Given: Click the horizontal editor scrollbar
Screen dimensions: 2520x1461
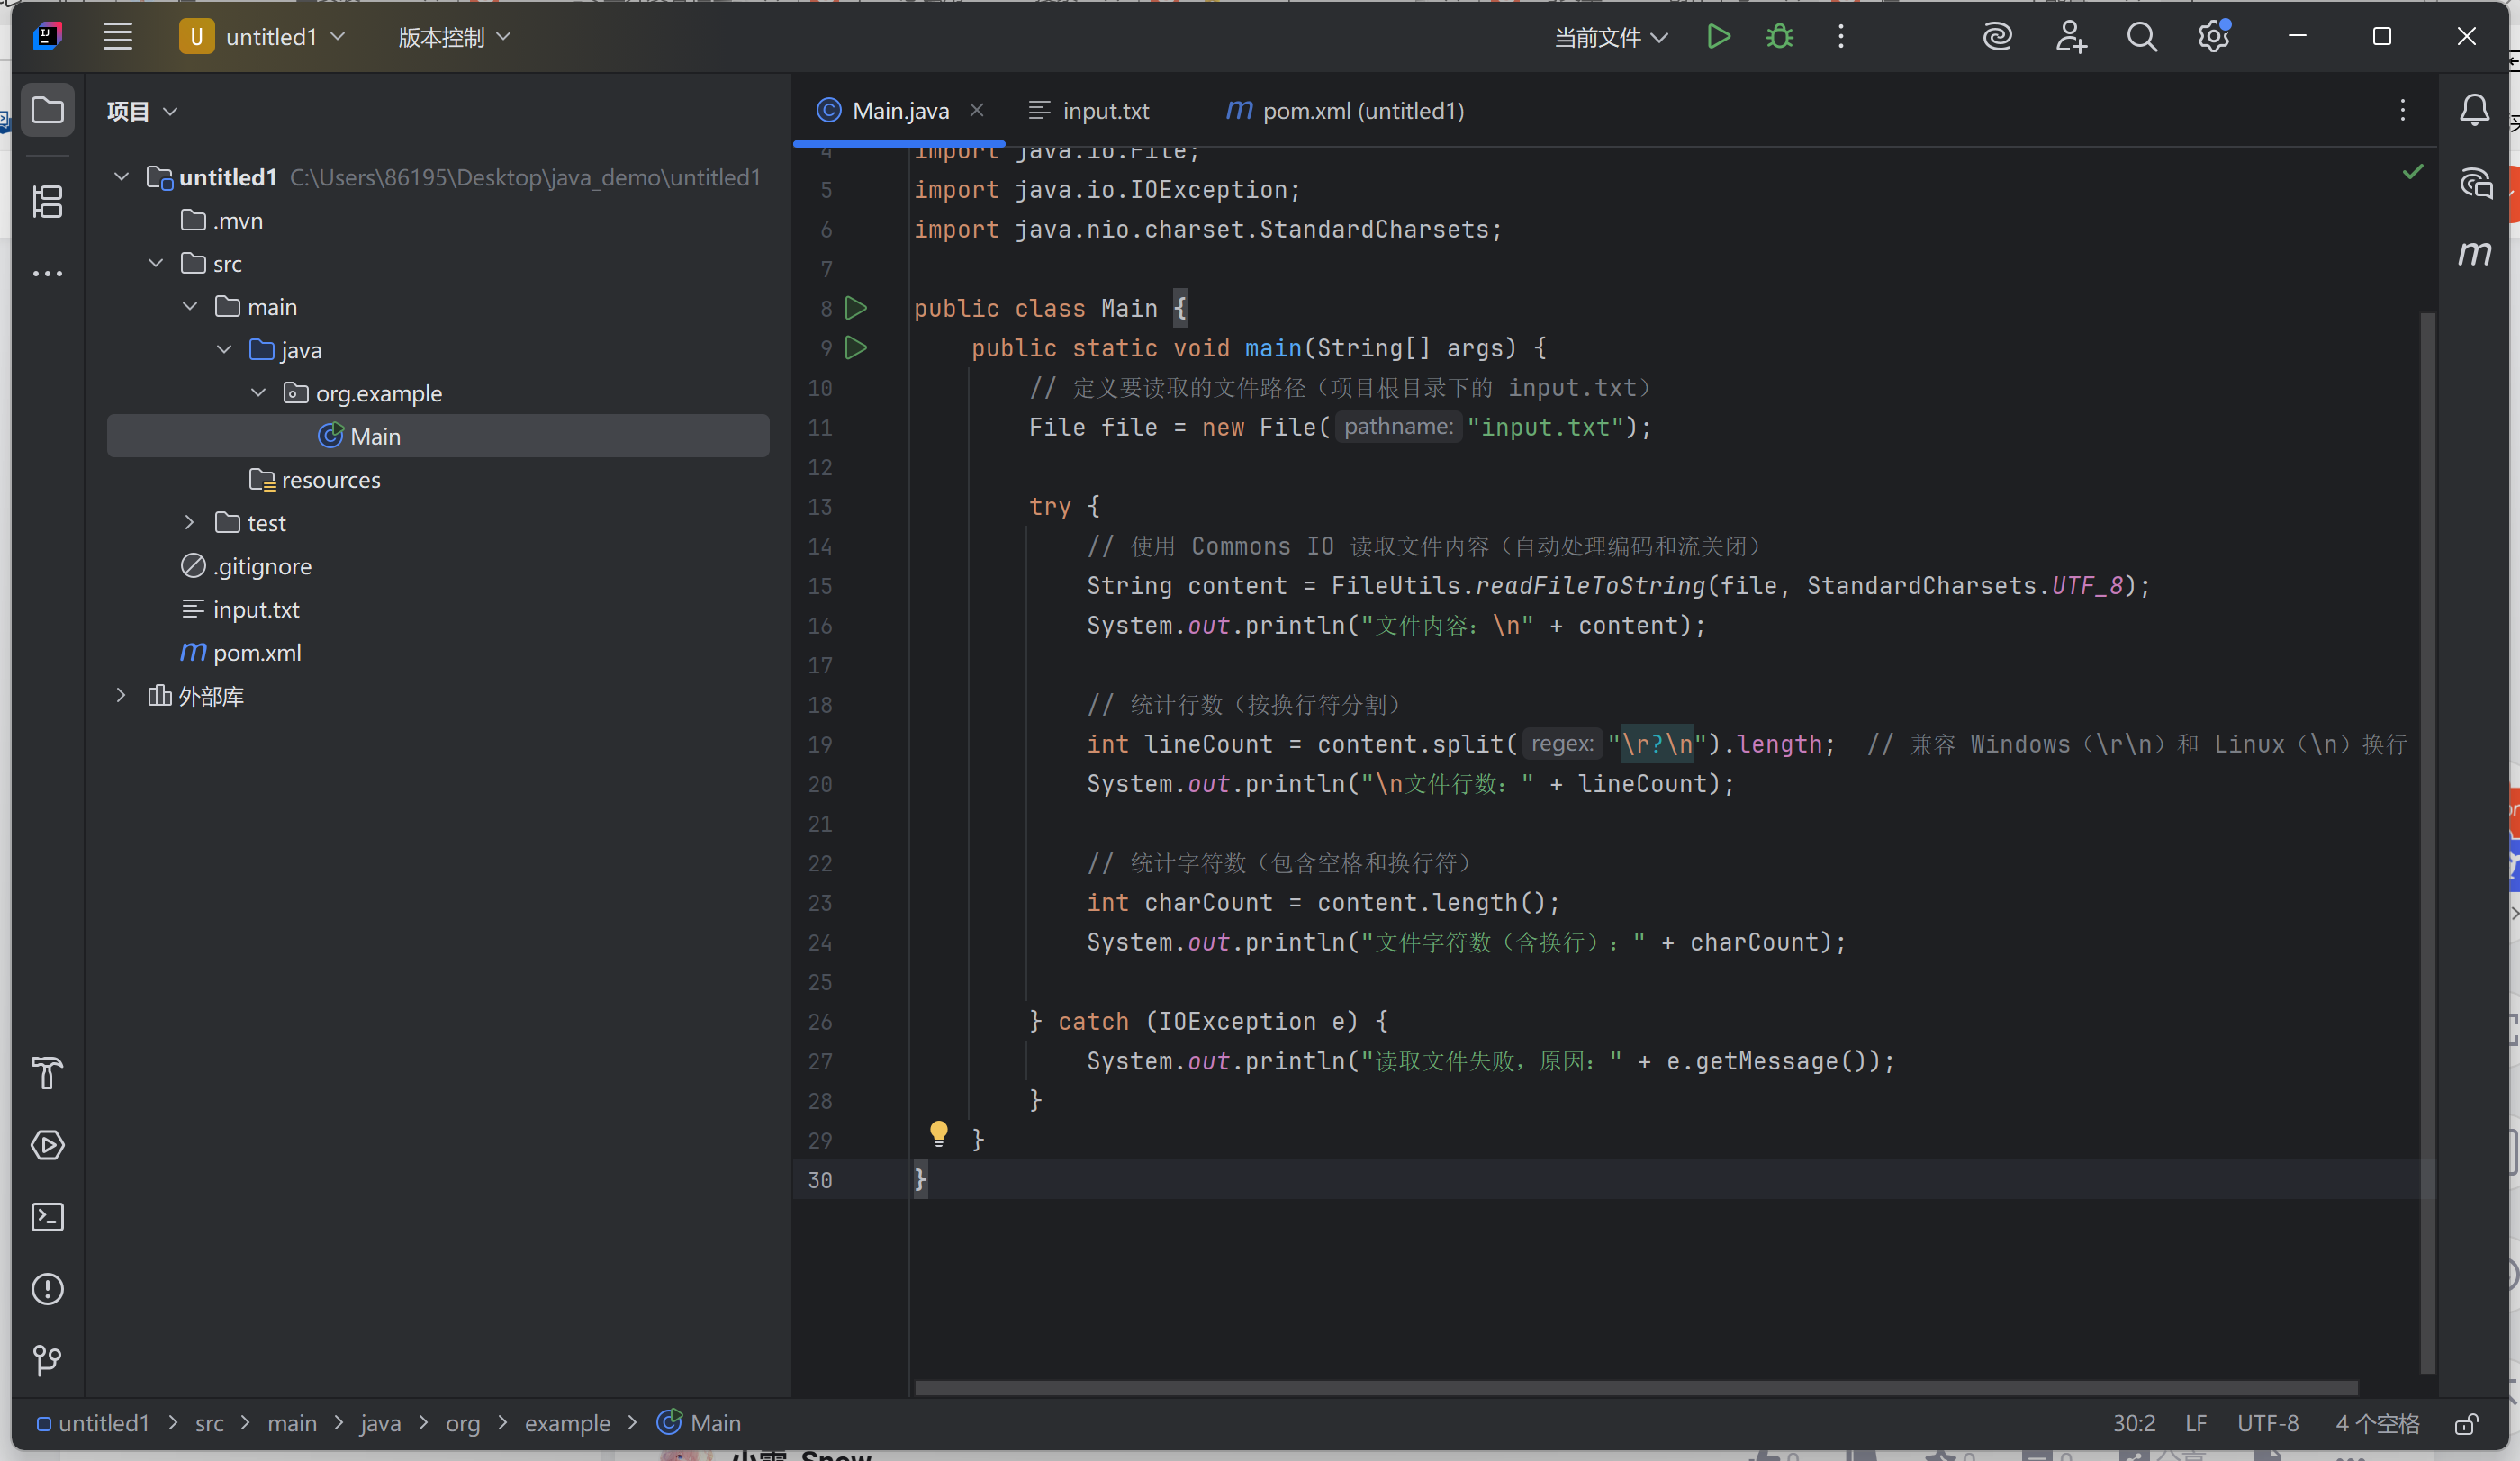Looking at the screenshot, I should tap(1635, 1388).
